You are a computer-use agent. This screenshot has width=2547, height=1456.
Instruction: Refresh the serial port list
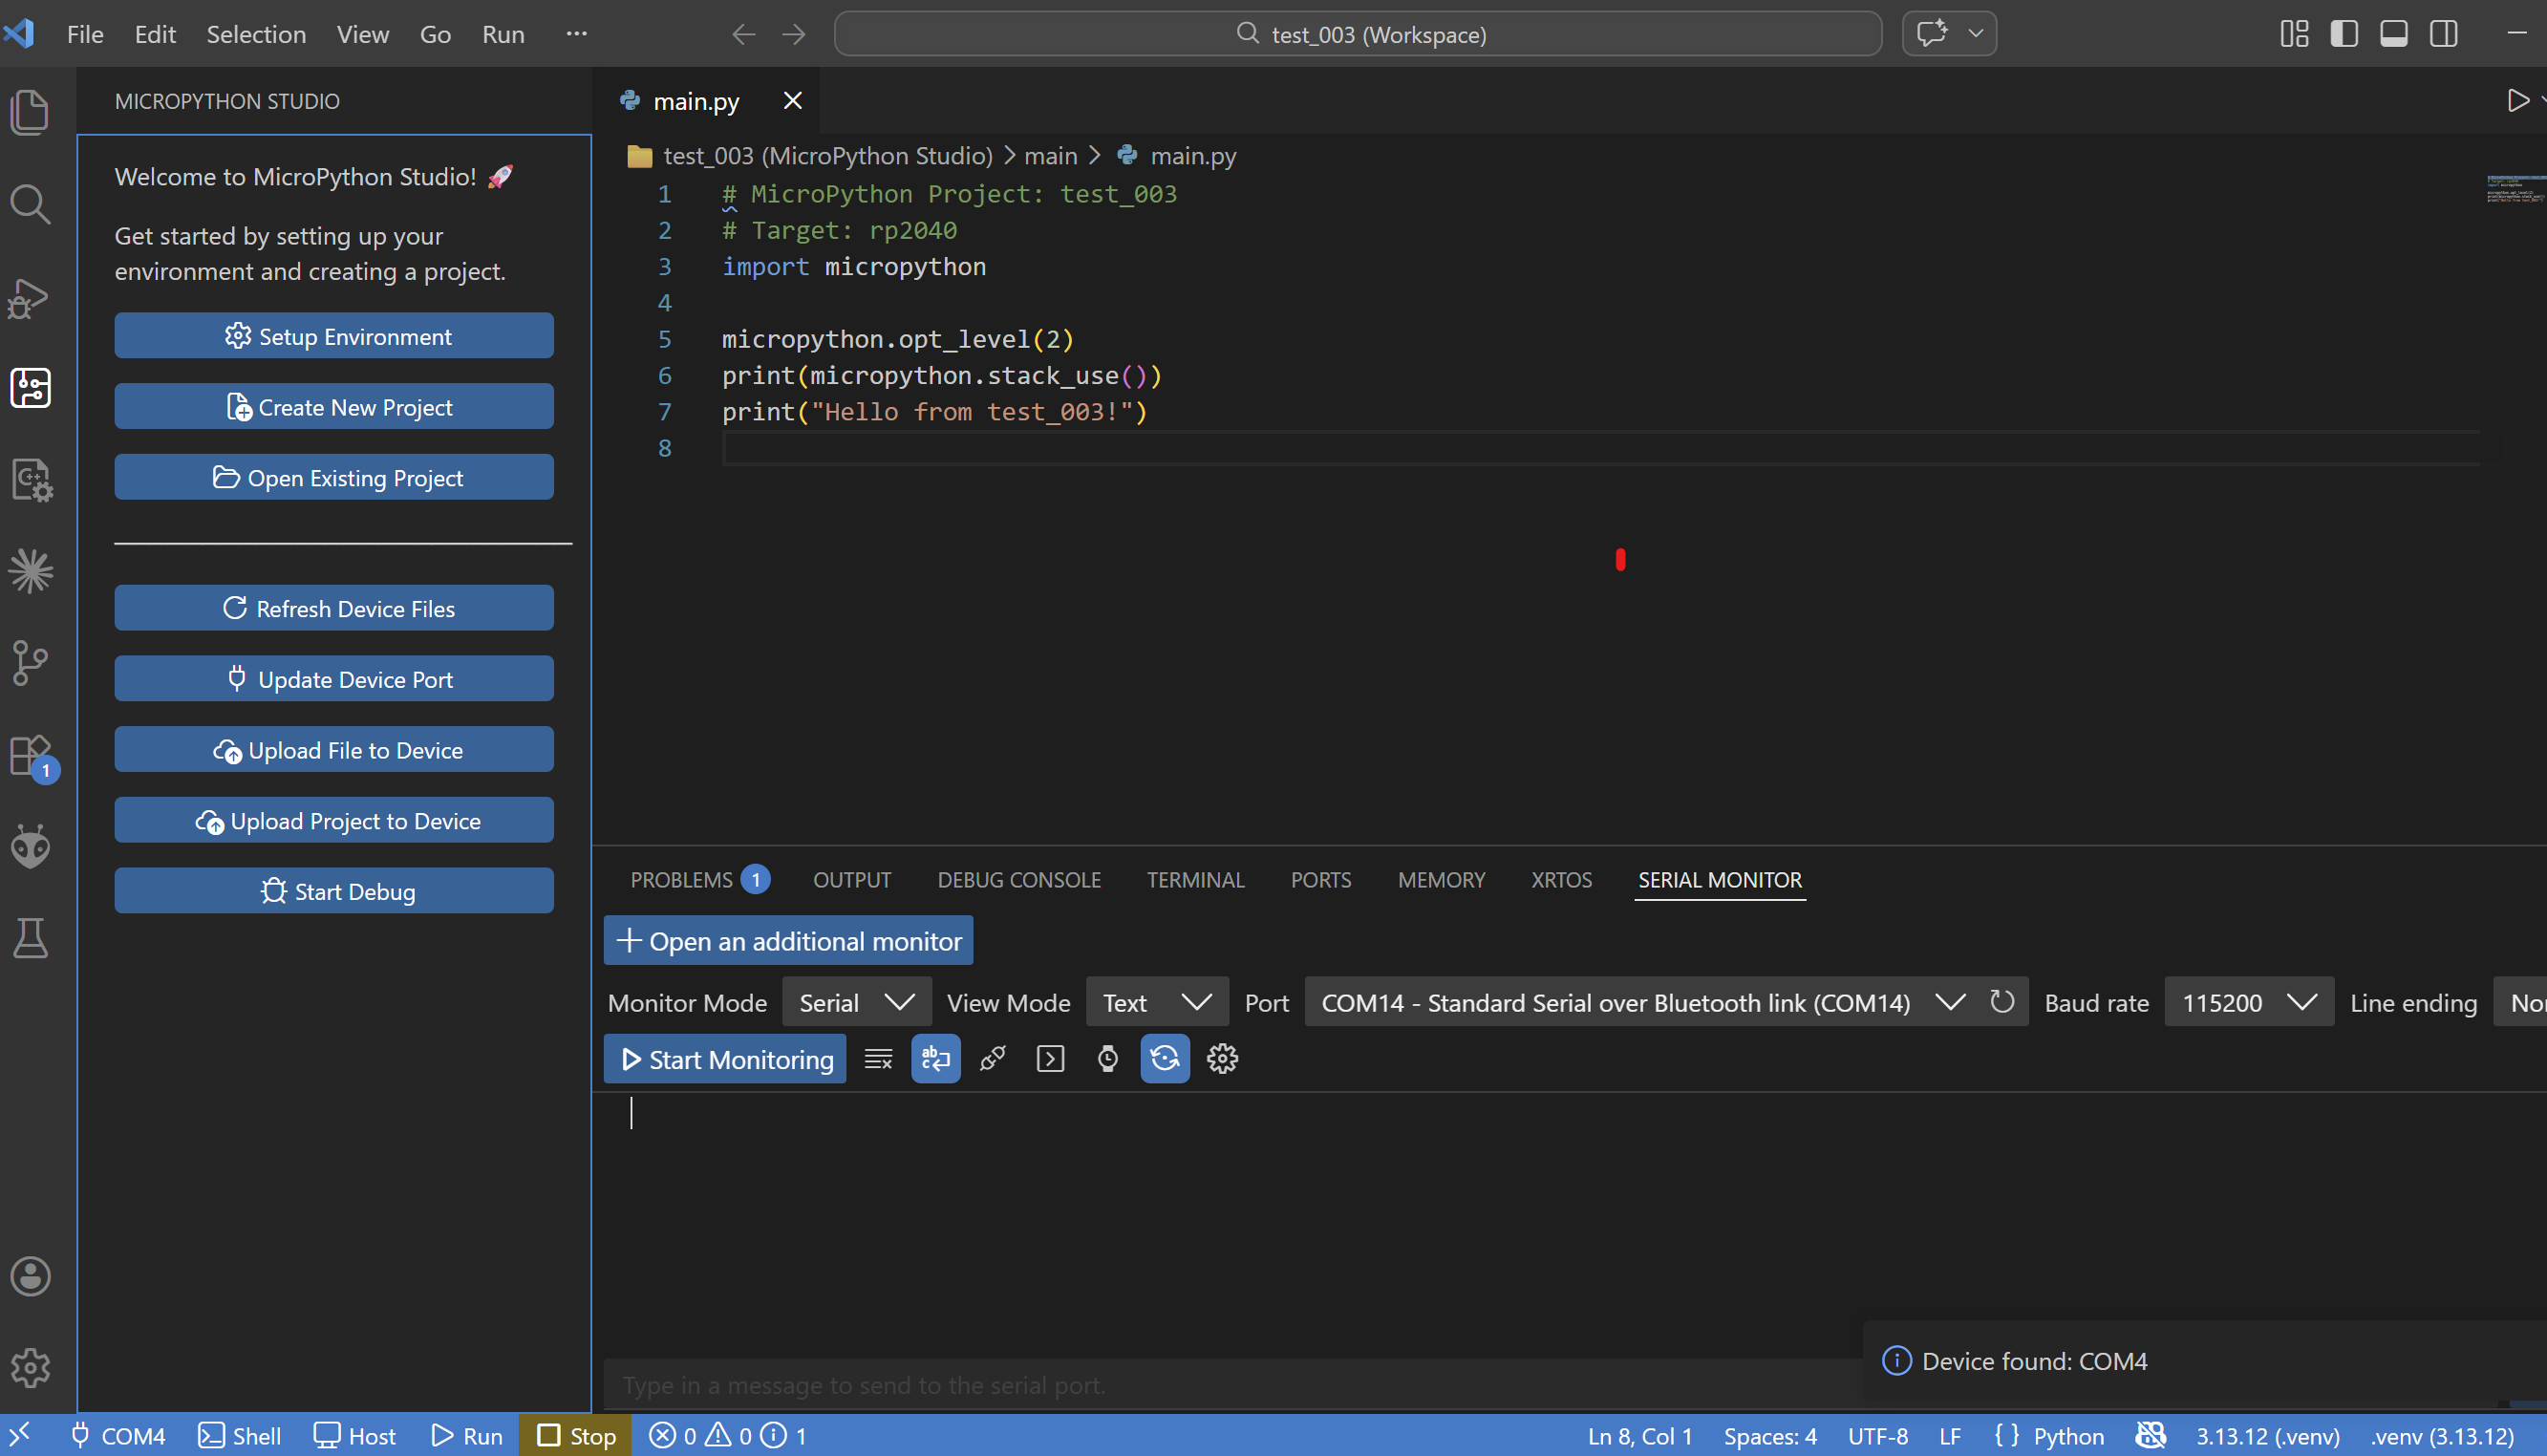tap(2002, 1001)
